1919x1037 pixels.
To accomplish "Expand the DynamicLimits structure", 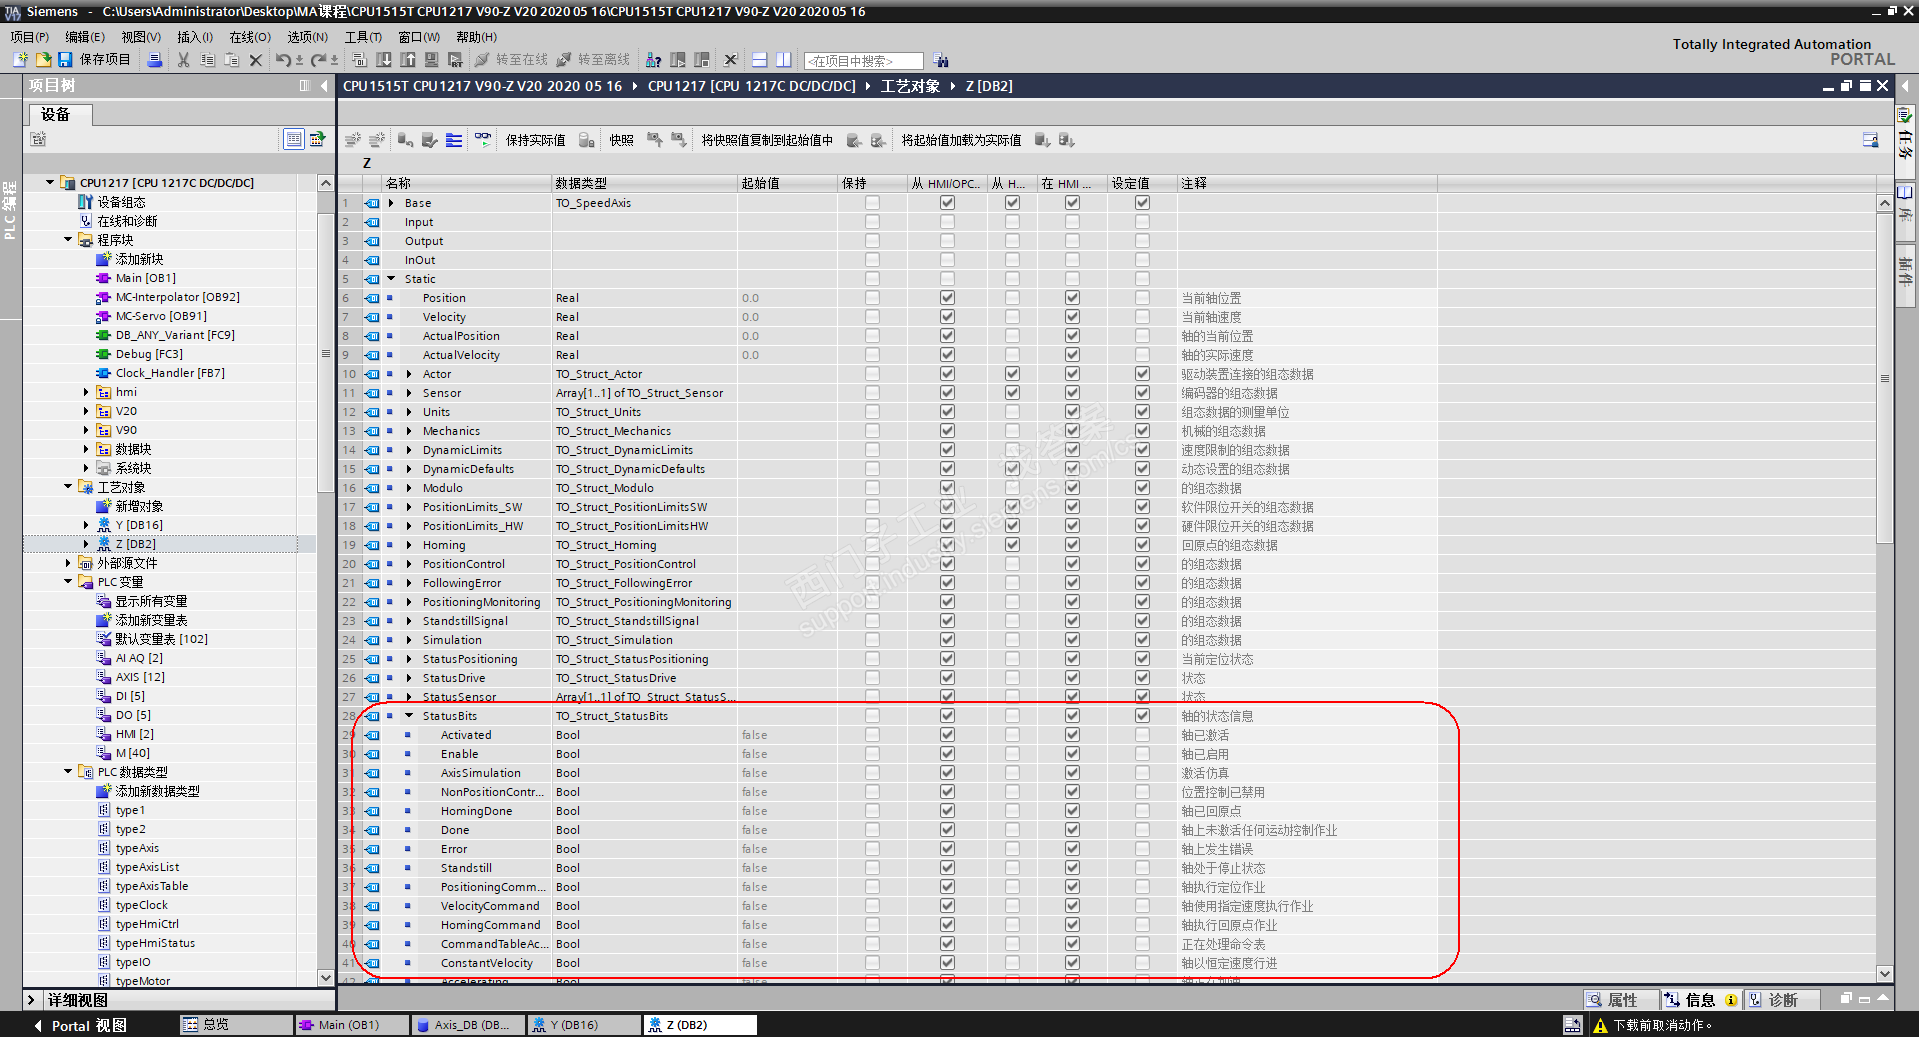I will tap(409, 450).
